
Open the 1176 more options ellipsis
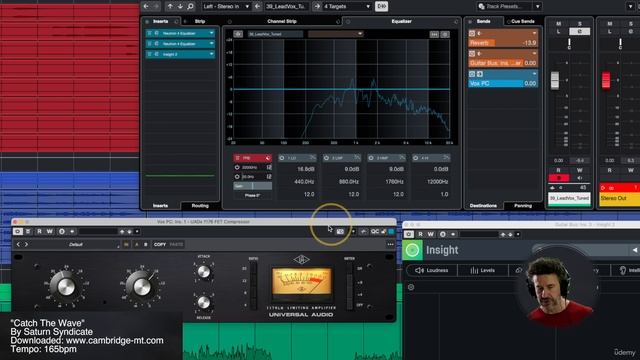[x=390, y=244]
